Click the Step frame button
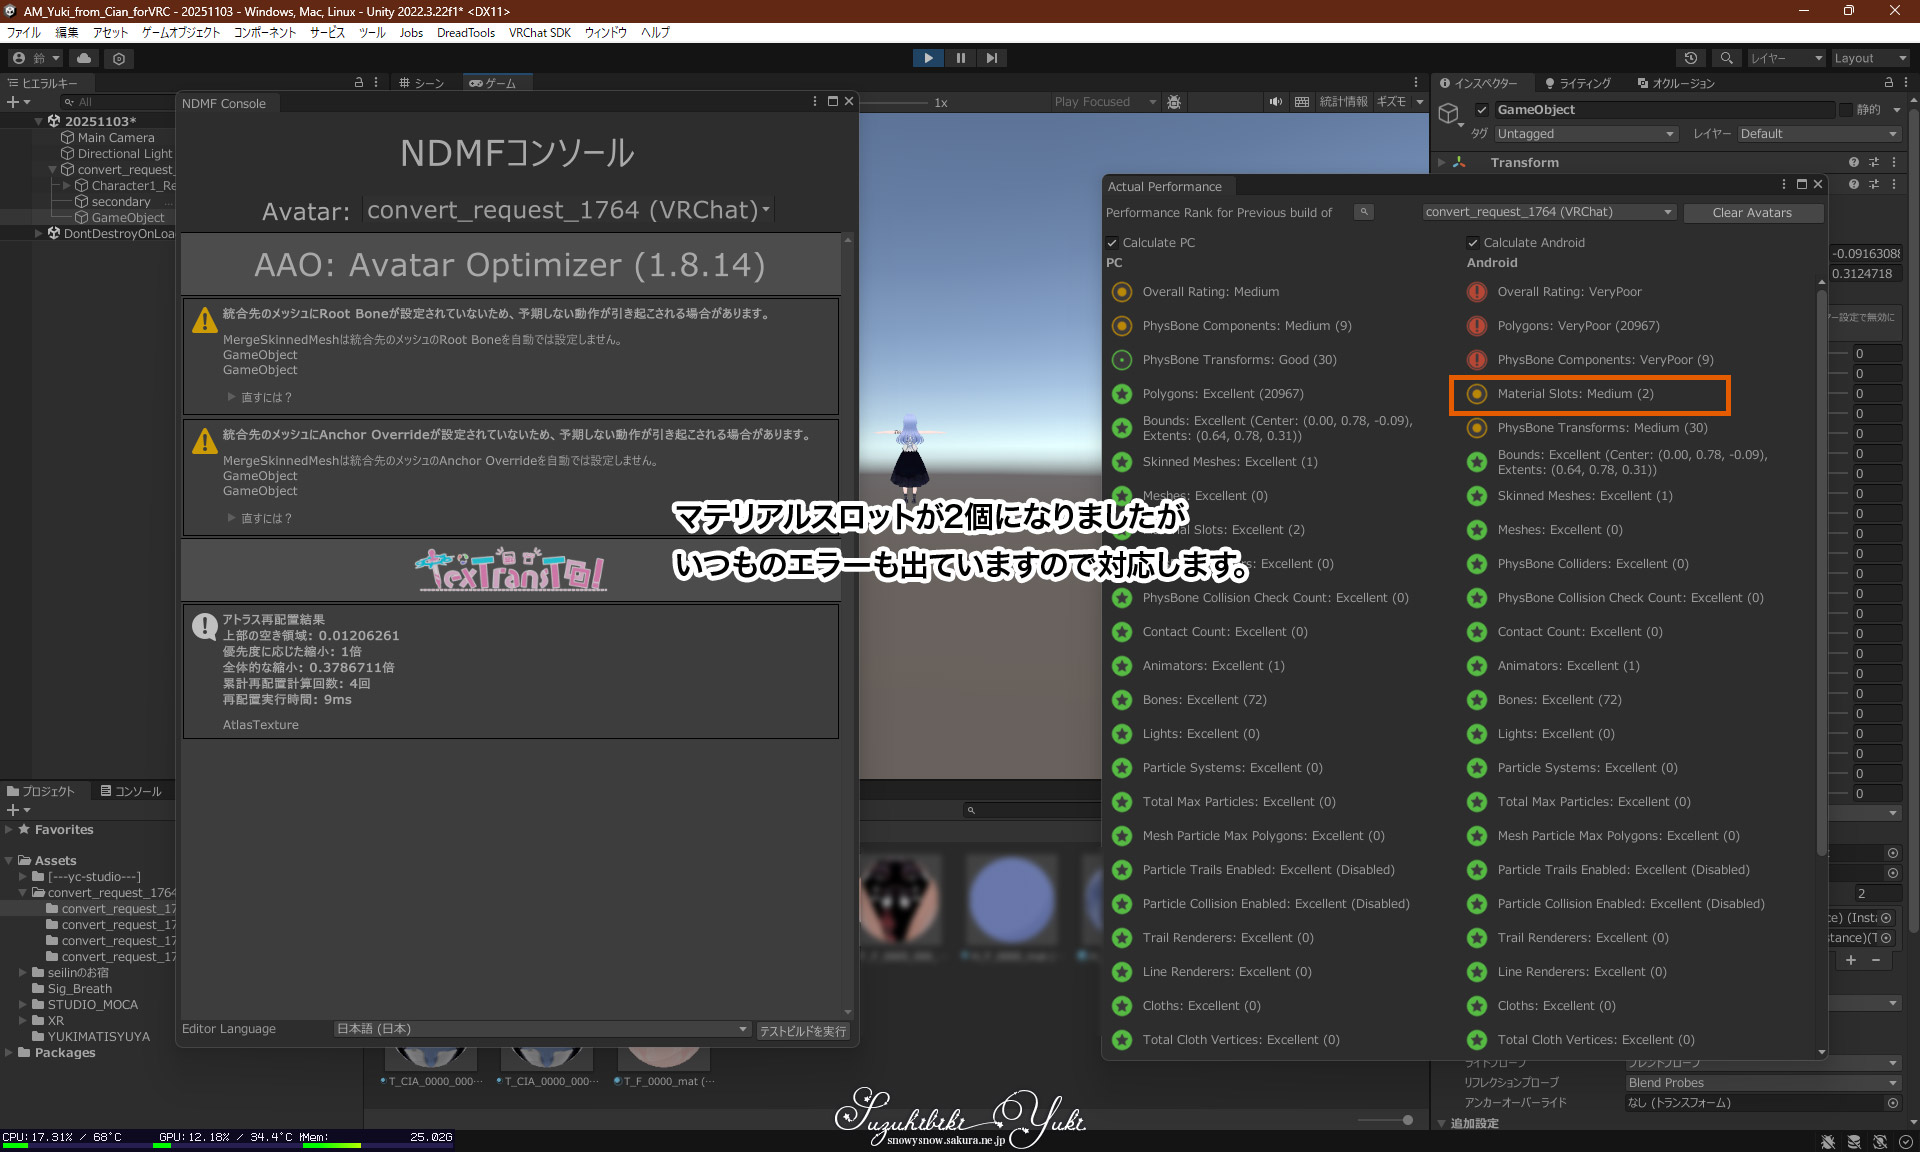The width and height of the screenshot is (1920, 1152). (991, 58)
